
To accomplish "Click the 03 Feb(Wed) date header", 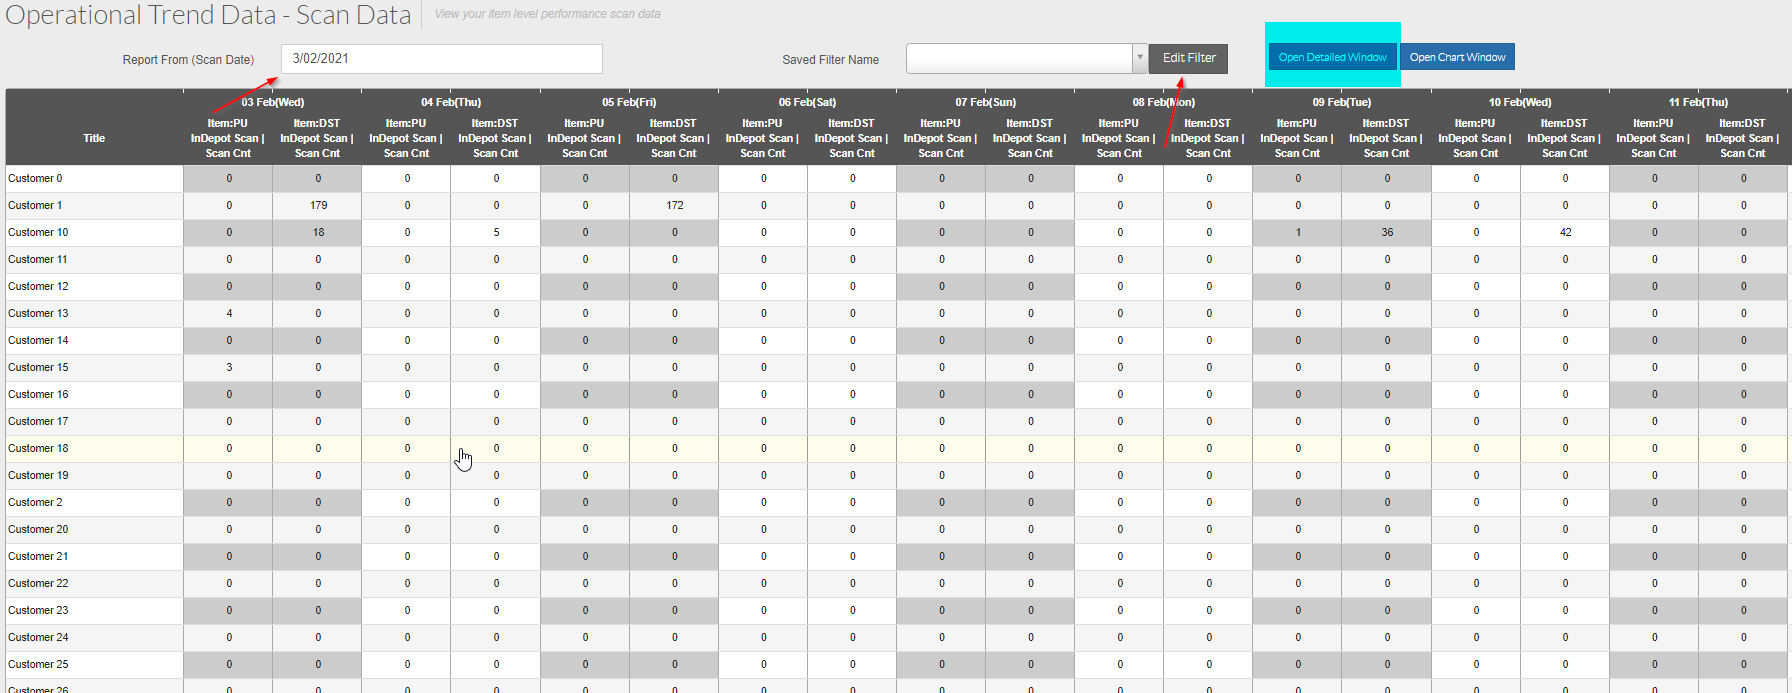I will (x=273, y=102).
